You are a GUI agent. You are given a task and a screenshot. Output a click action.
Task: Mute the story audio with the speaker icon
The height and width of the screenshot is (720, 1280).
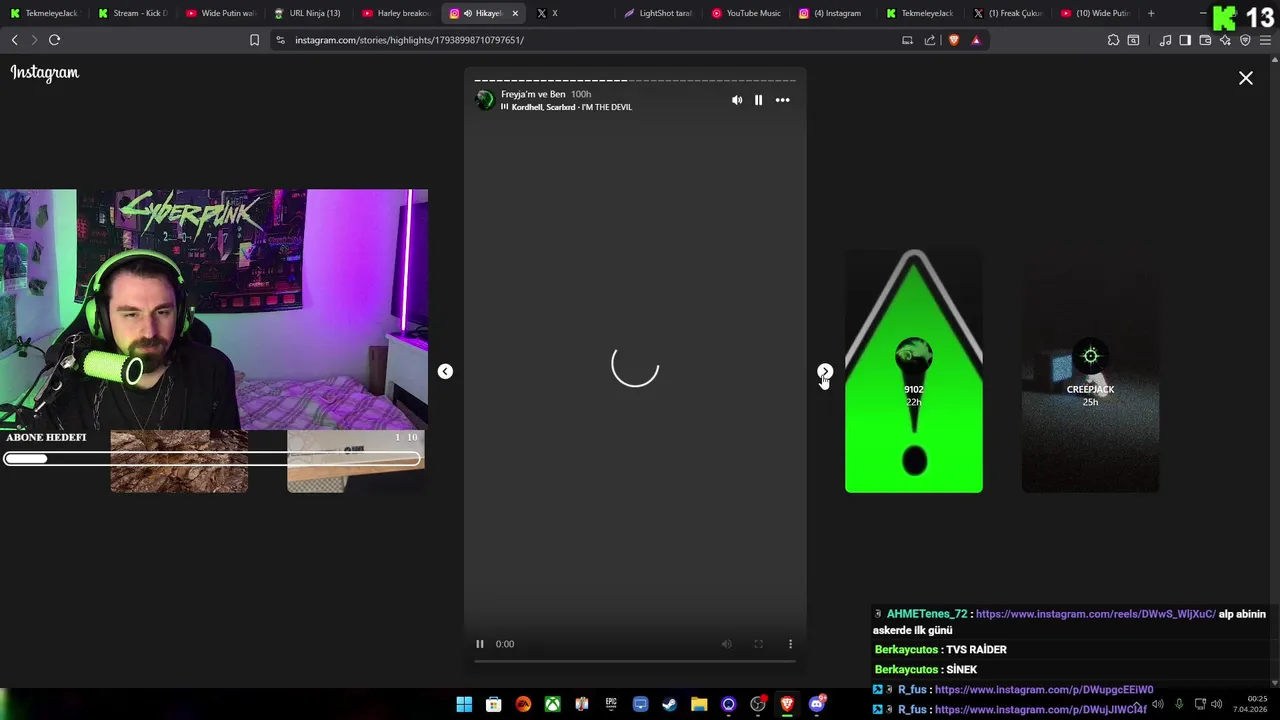[x=737, y=100]
